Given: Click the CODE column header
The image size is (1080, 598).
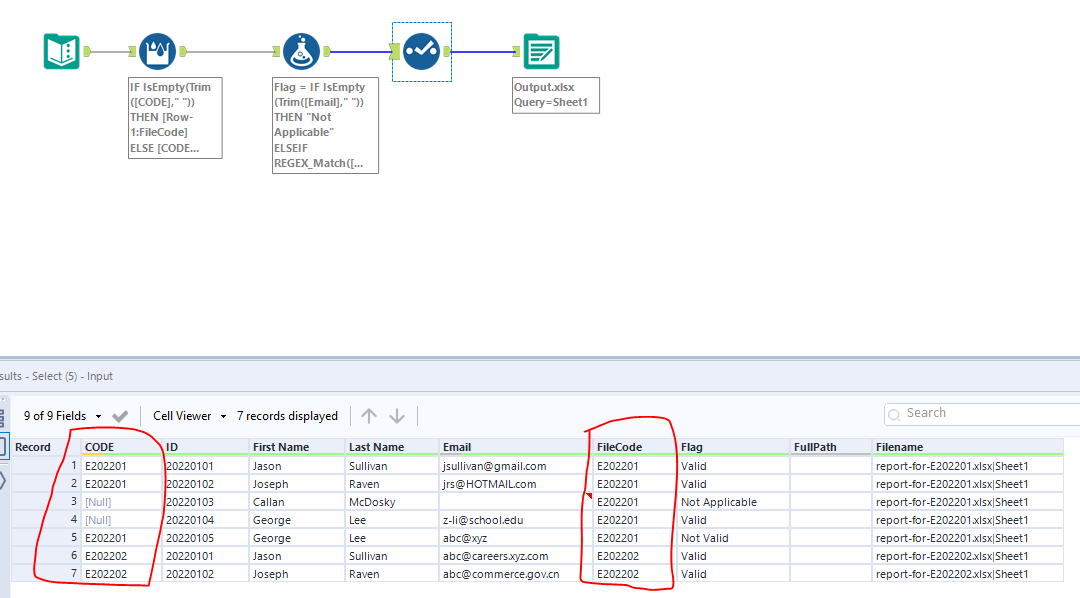Looking at the screenshot, I should click(x=99, y=447).
